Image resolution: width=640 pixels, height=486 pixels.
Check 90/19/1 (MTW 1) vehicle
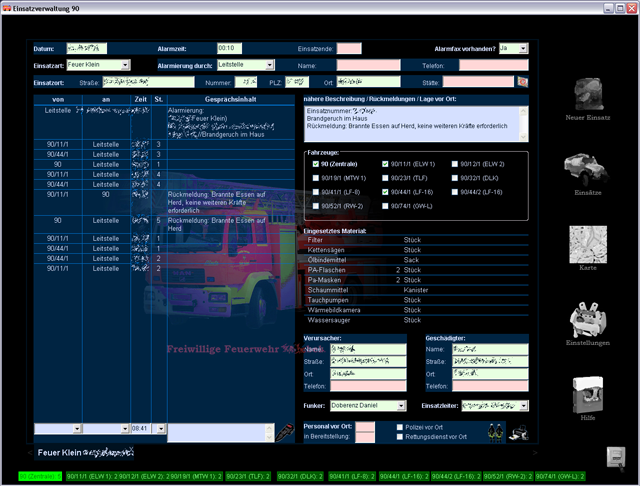point(316,178)
